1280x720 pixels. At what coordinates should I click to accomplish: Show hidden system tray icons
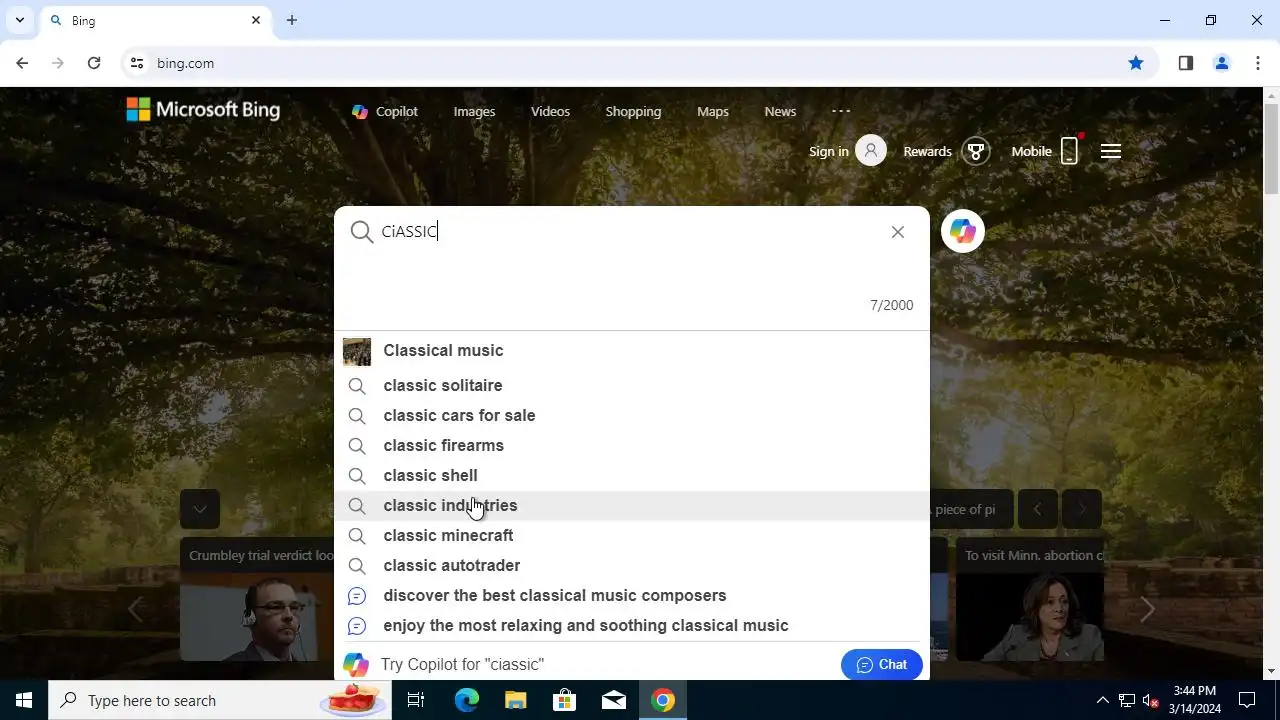pyautogui.click(x=1102, y=700)
